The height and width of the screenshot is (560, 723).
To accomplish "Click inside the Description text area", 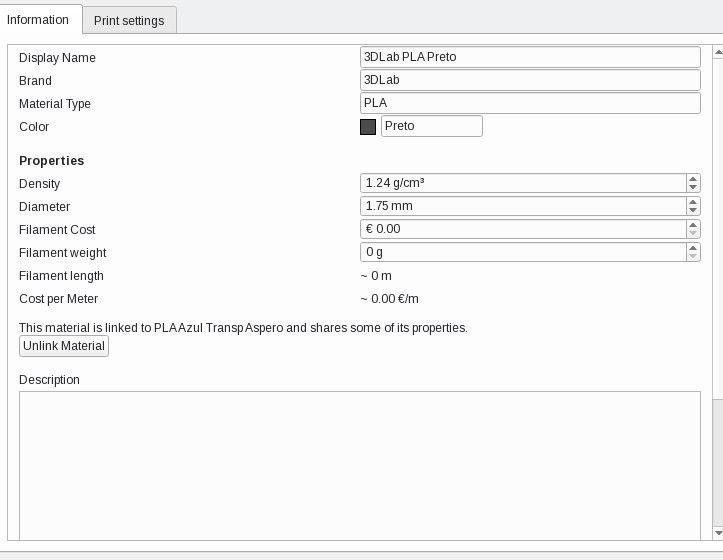I will coord(360,465).
